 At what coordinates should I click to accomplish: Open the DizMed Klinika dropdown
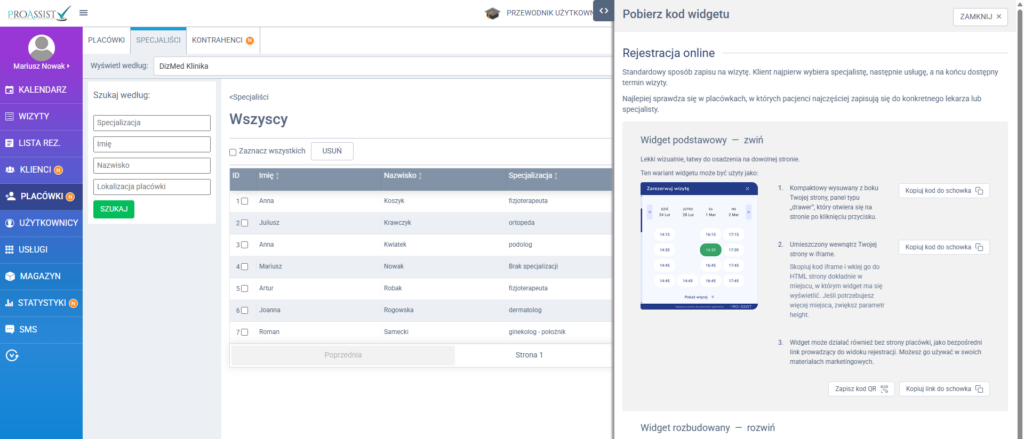click(380, 66)
